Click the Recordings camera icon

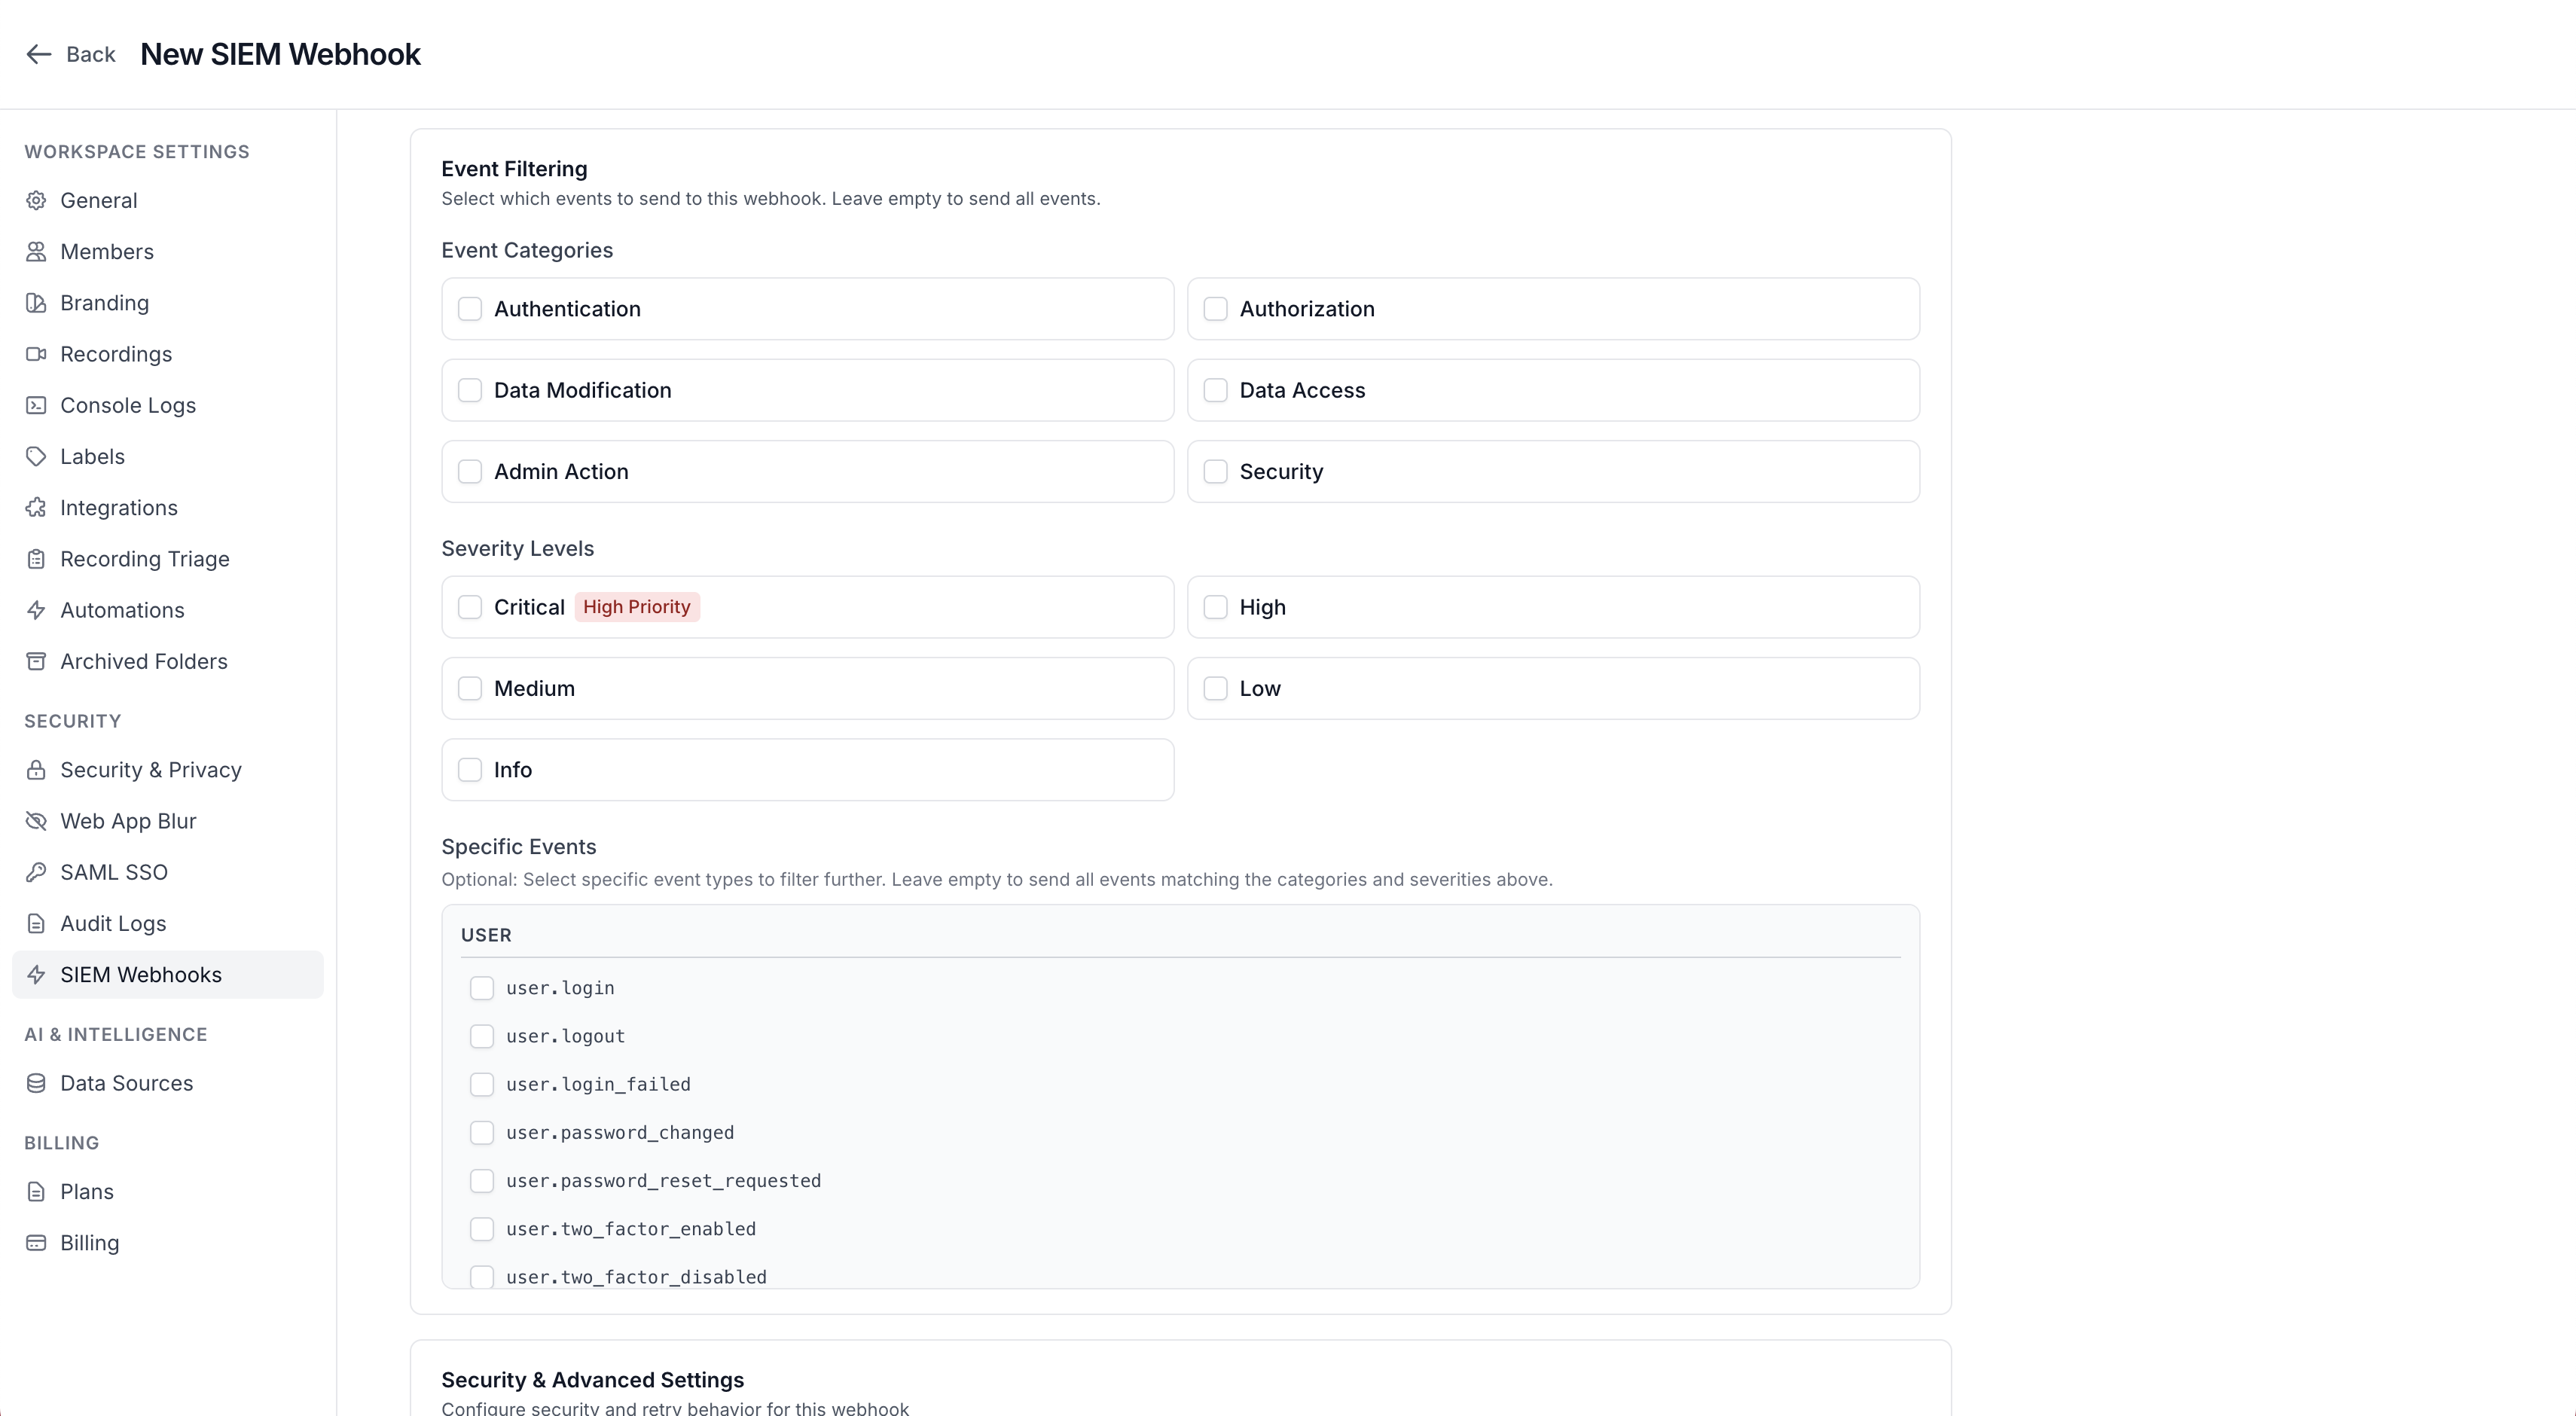(36, 354)
